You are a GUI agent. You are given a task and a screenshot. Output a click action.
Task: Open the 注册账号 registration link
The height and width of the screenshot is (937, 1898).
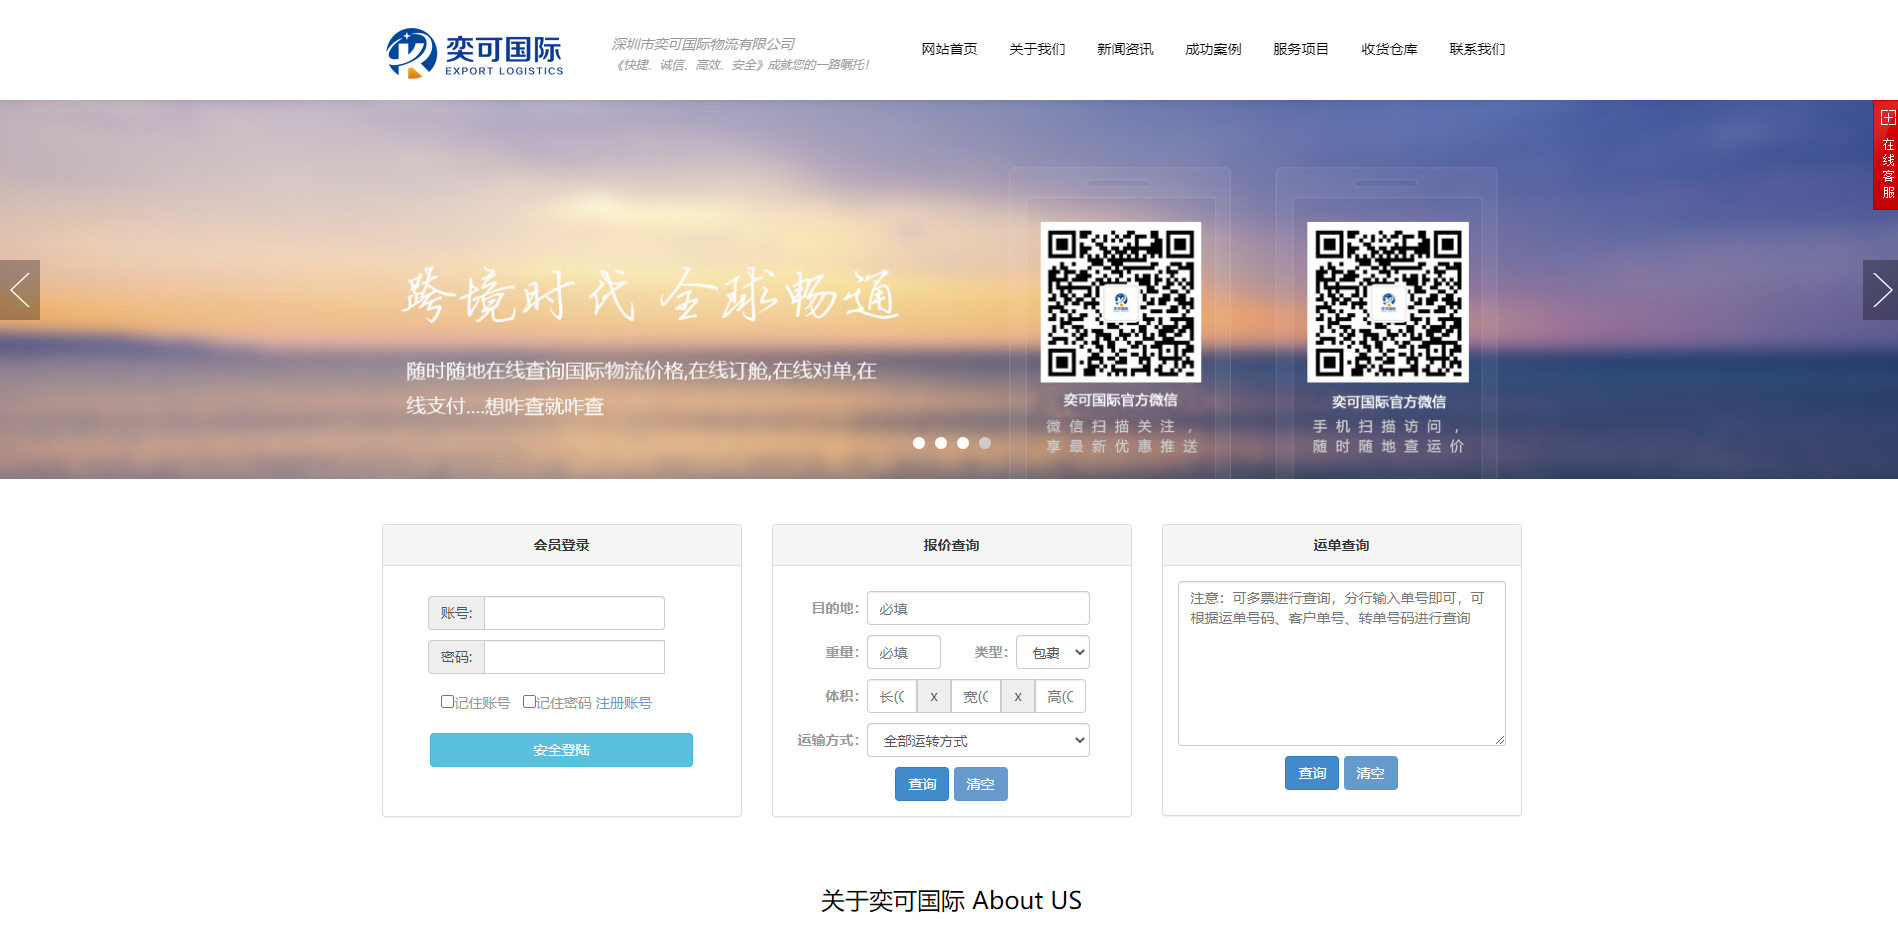[623, 703]
